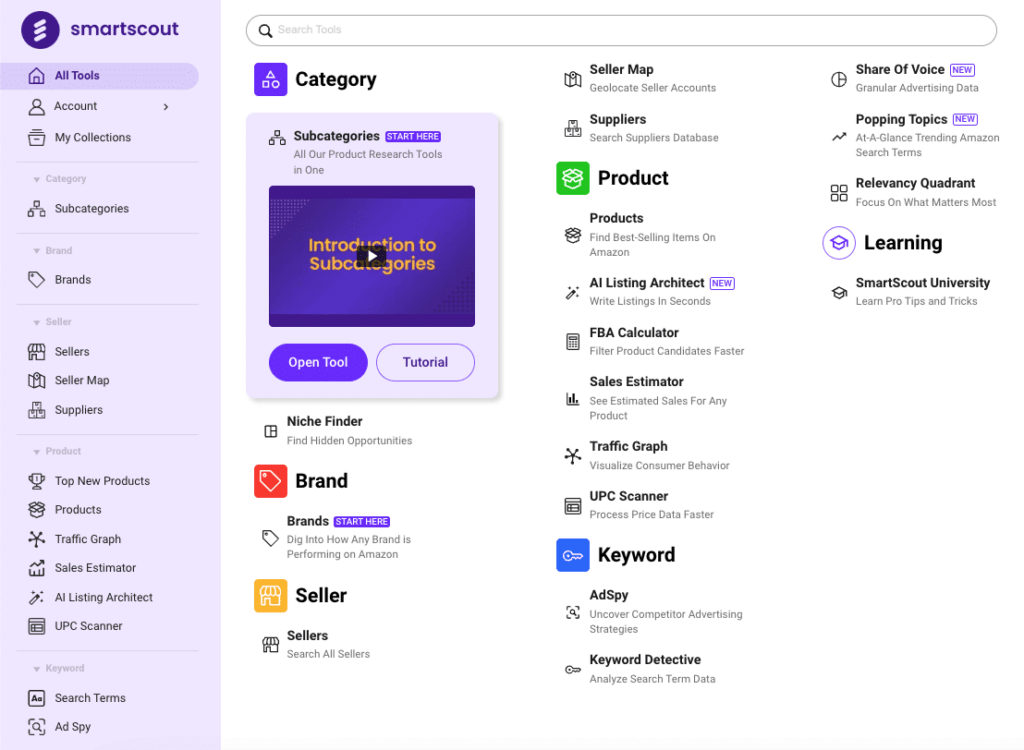This screenshot has width=1024, height=750.
Task: Click the sidebar Traffic Graph icon
Action: [37, 539]
